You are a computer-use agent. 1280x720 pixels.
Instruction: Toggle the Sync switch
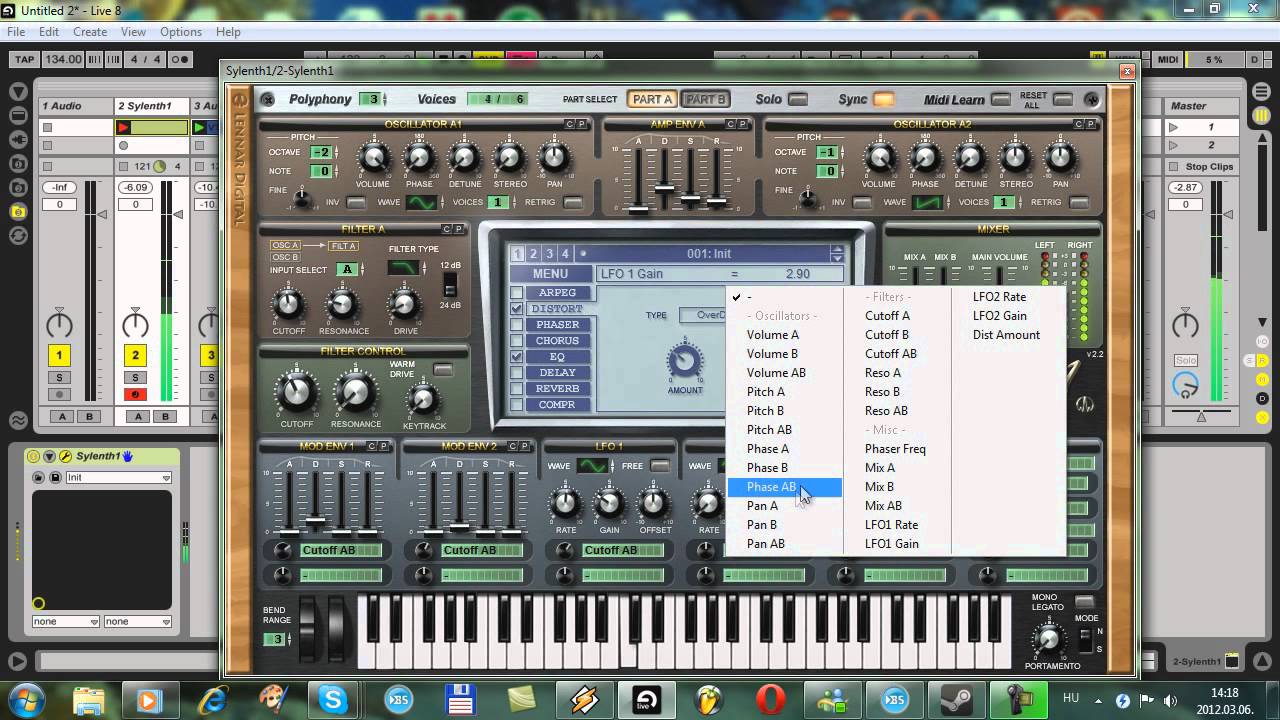(884, 99)
